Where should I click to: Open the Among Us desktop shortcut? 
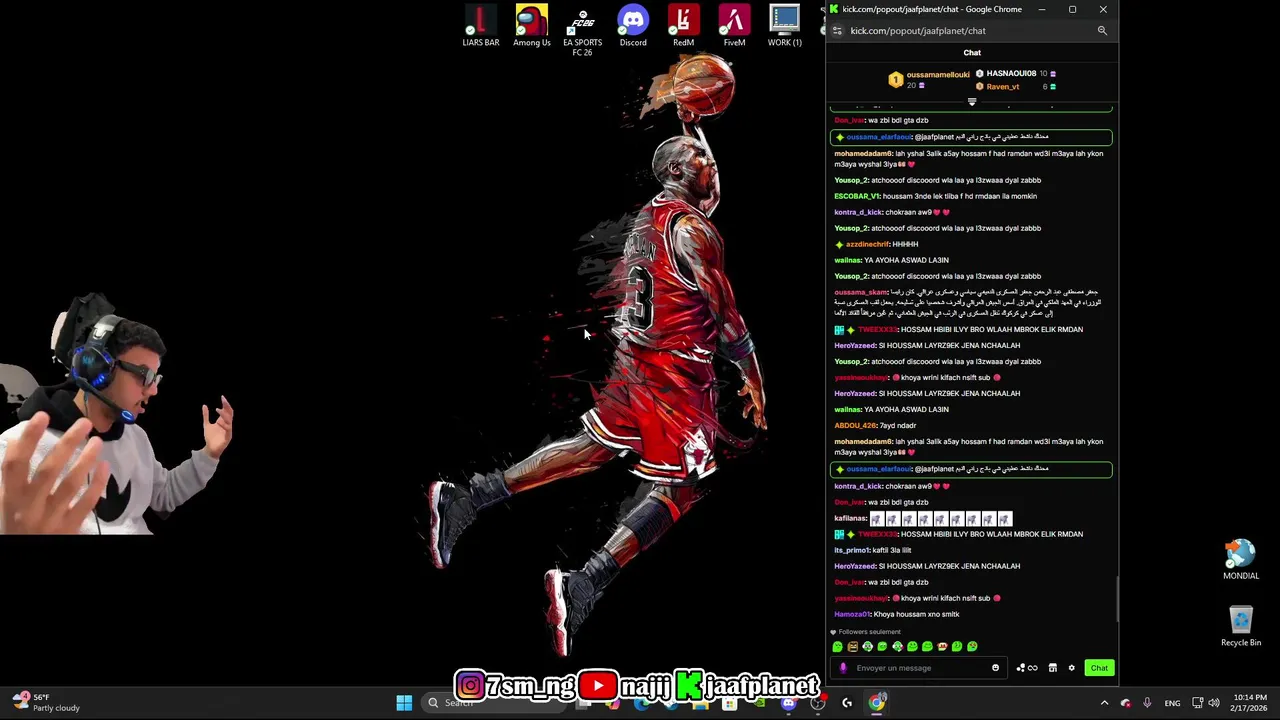click(x=531, y=27)
